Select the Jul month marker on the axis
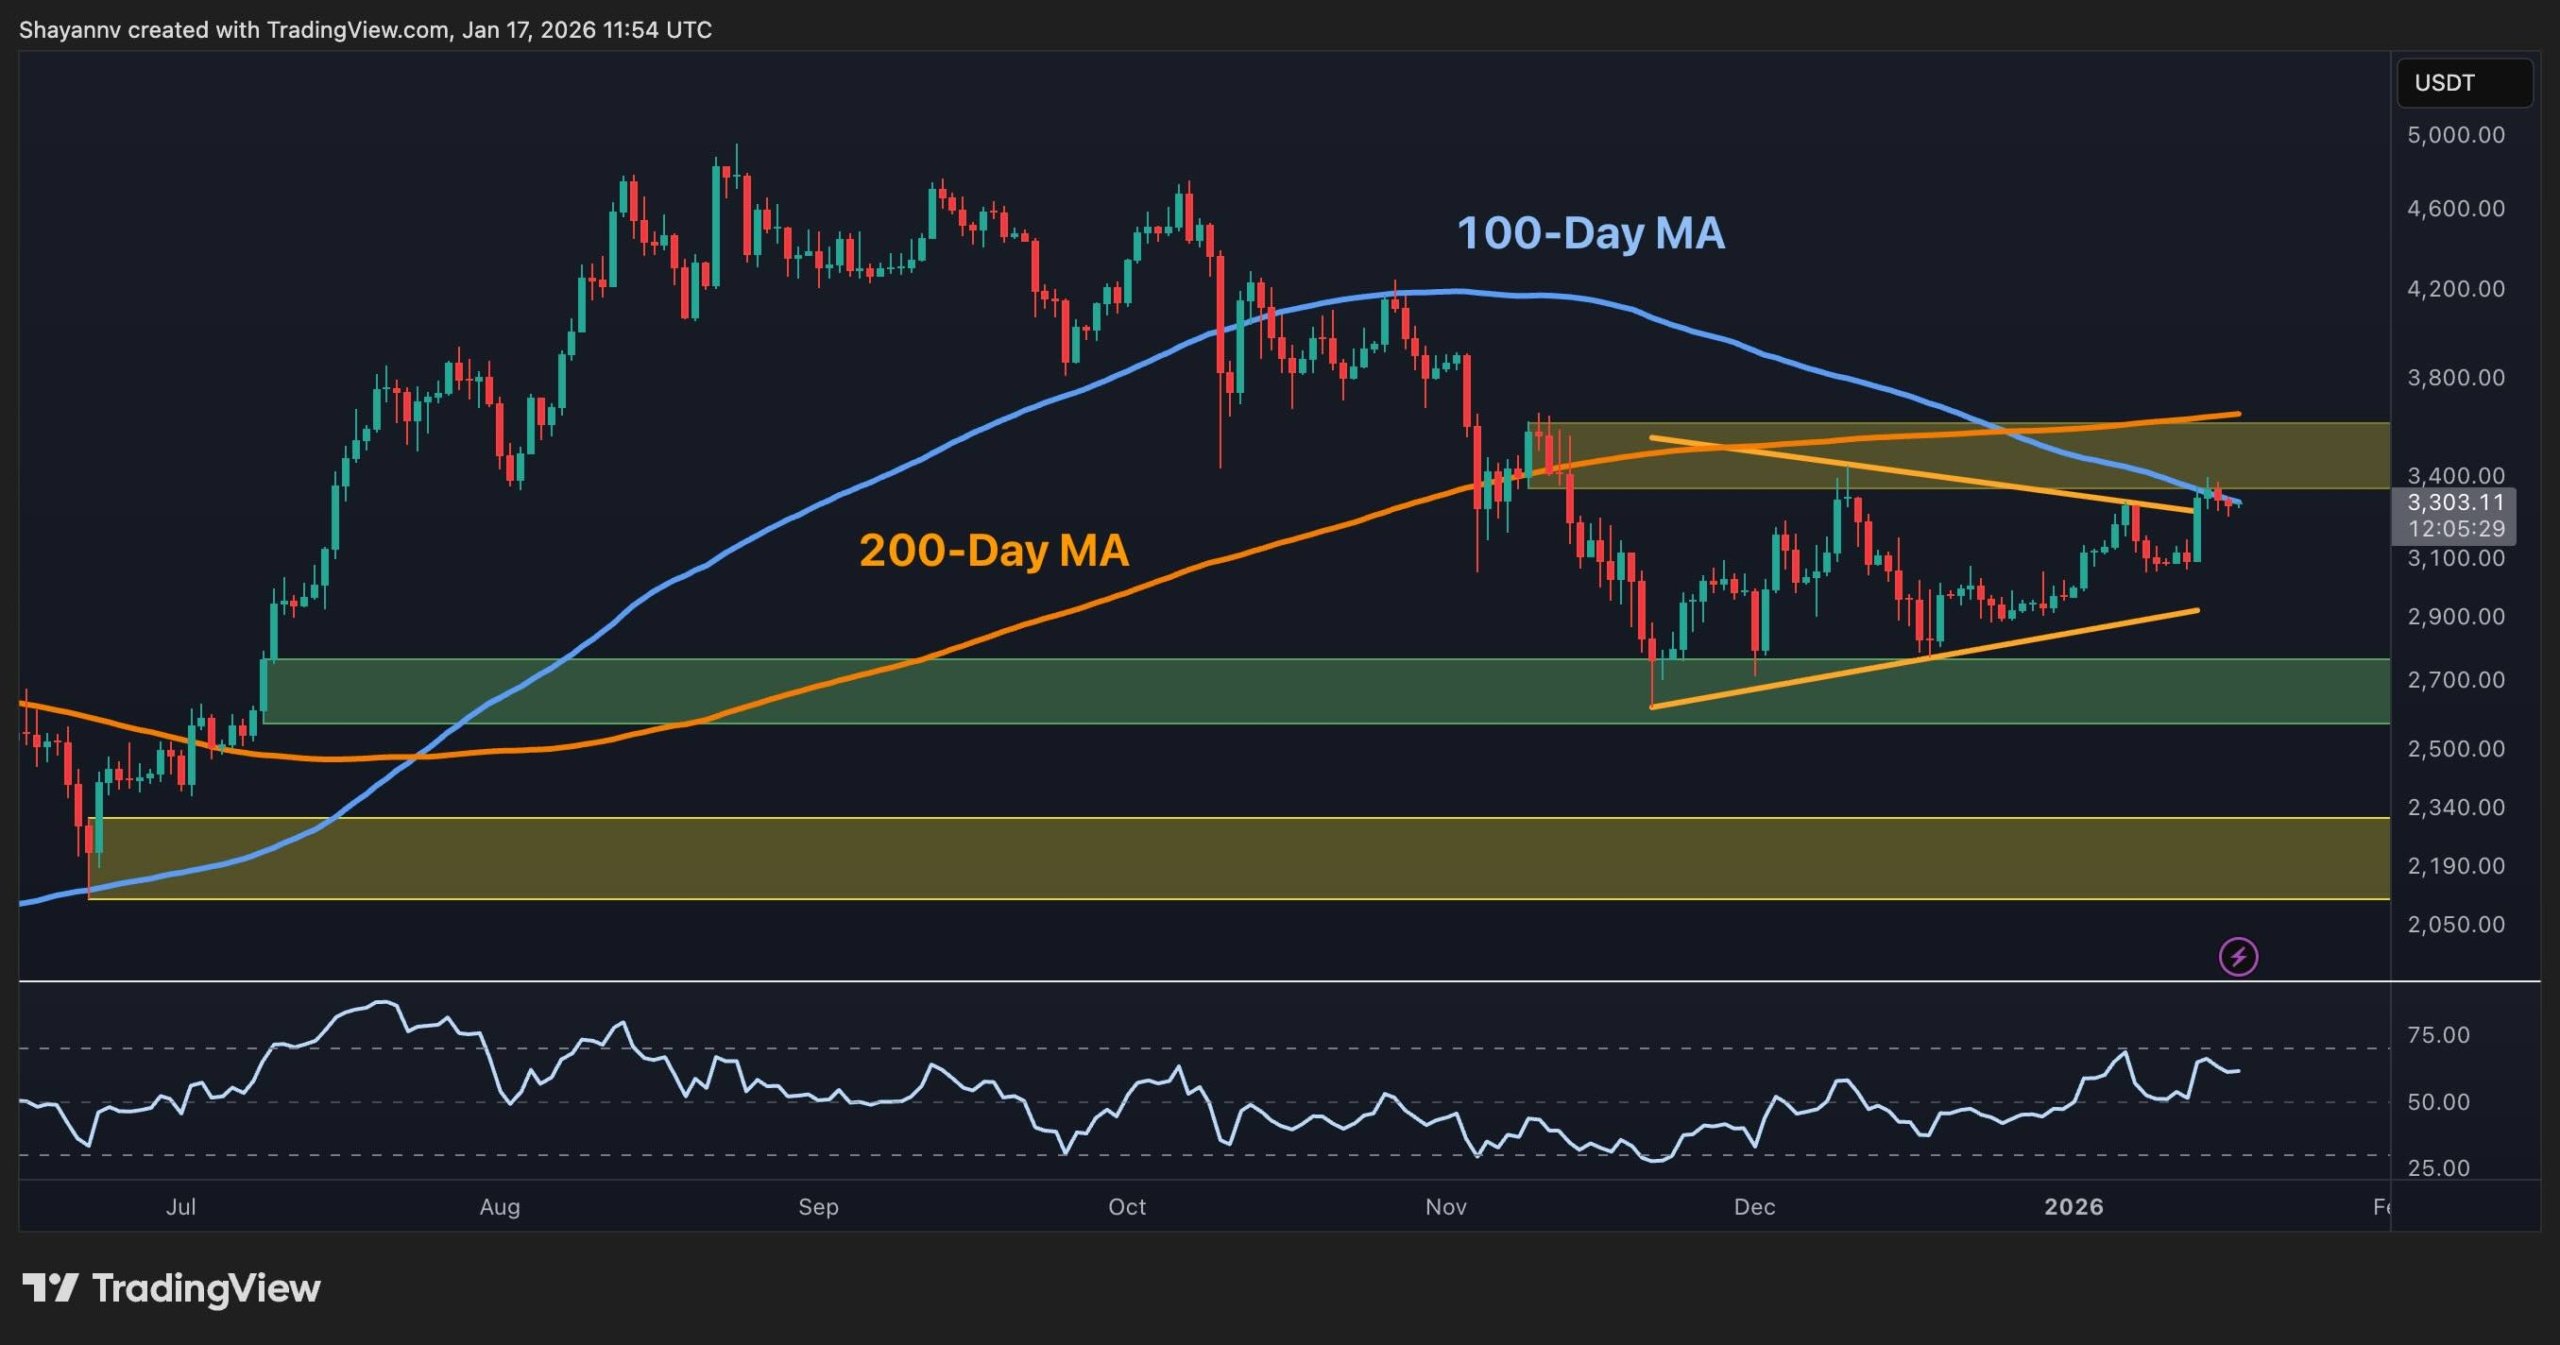Screen dimensions: 2560x1345 tap(181, 1207)
